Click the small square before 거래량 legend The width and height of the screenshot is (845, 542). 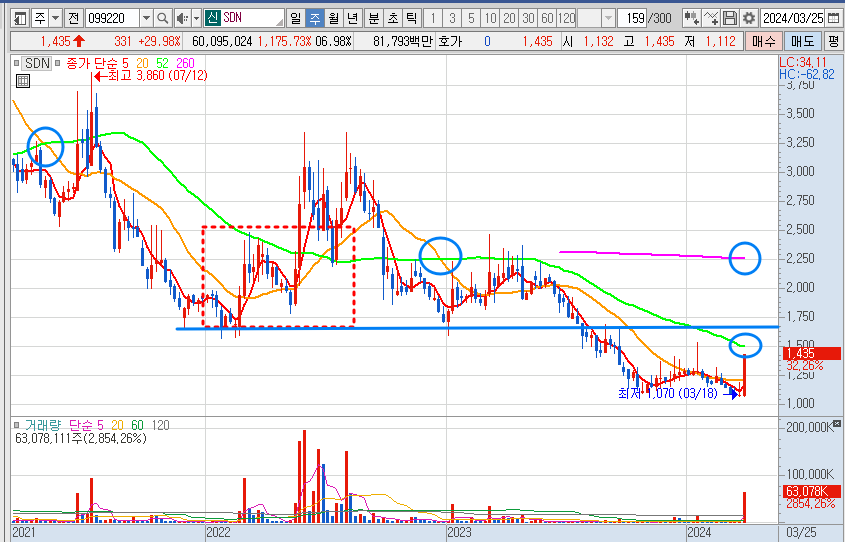pyautogui.click(x=17, y=425)
